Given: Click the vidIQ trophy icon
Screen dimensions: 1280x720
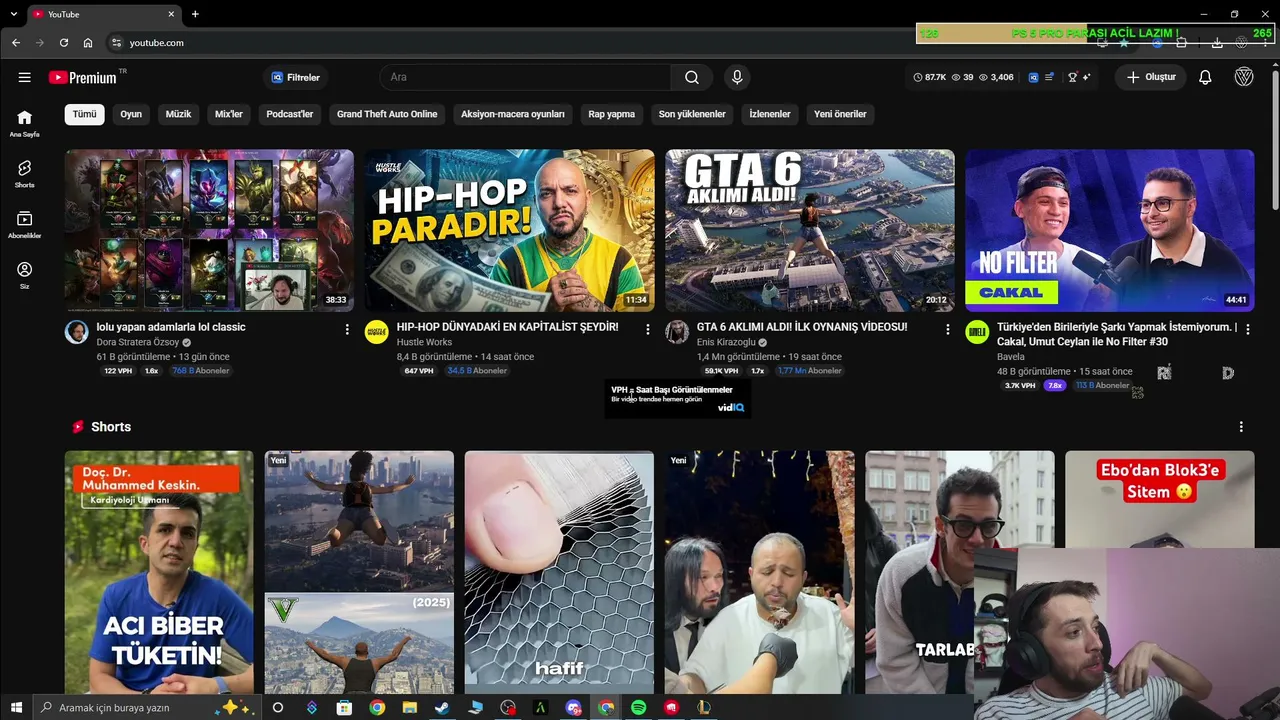Looking at the screenshot, I should pos(1072,77).
